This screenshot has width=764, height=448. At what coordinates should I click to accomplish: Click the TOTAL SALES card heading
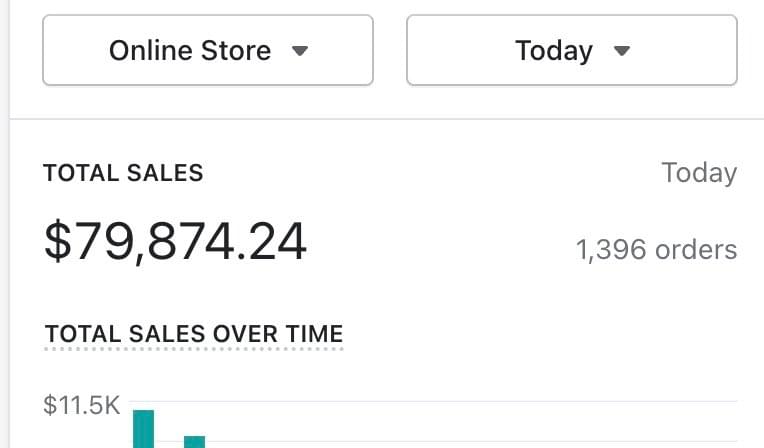(123, 173)
